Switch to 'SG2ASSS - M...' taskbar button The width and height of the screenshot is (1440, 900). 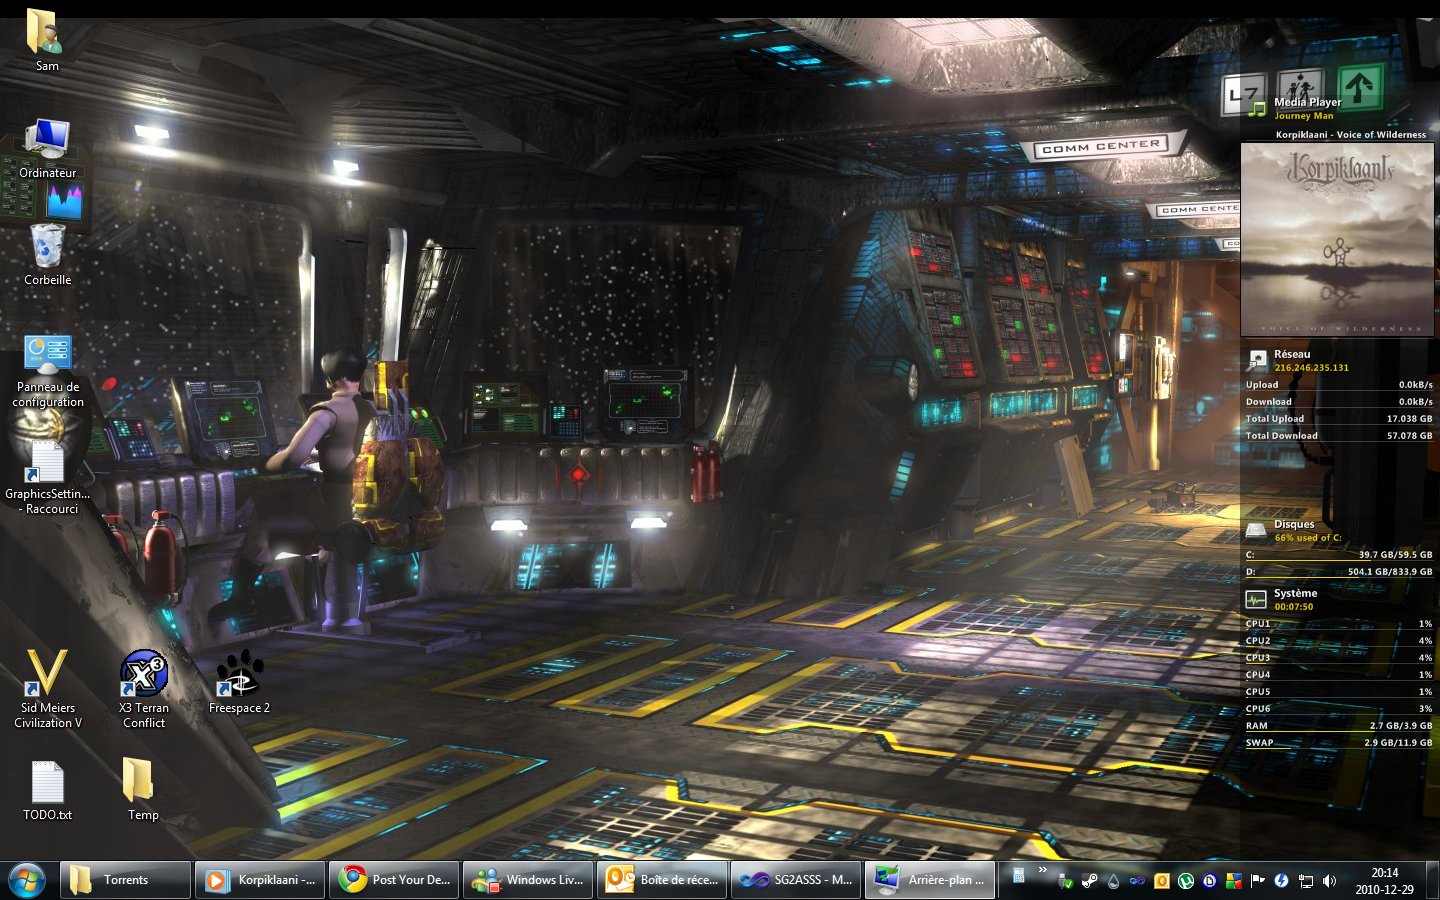796,880
